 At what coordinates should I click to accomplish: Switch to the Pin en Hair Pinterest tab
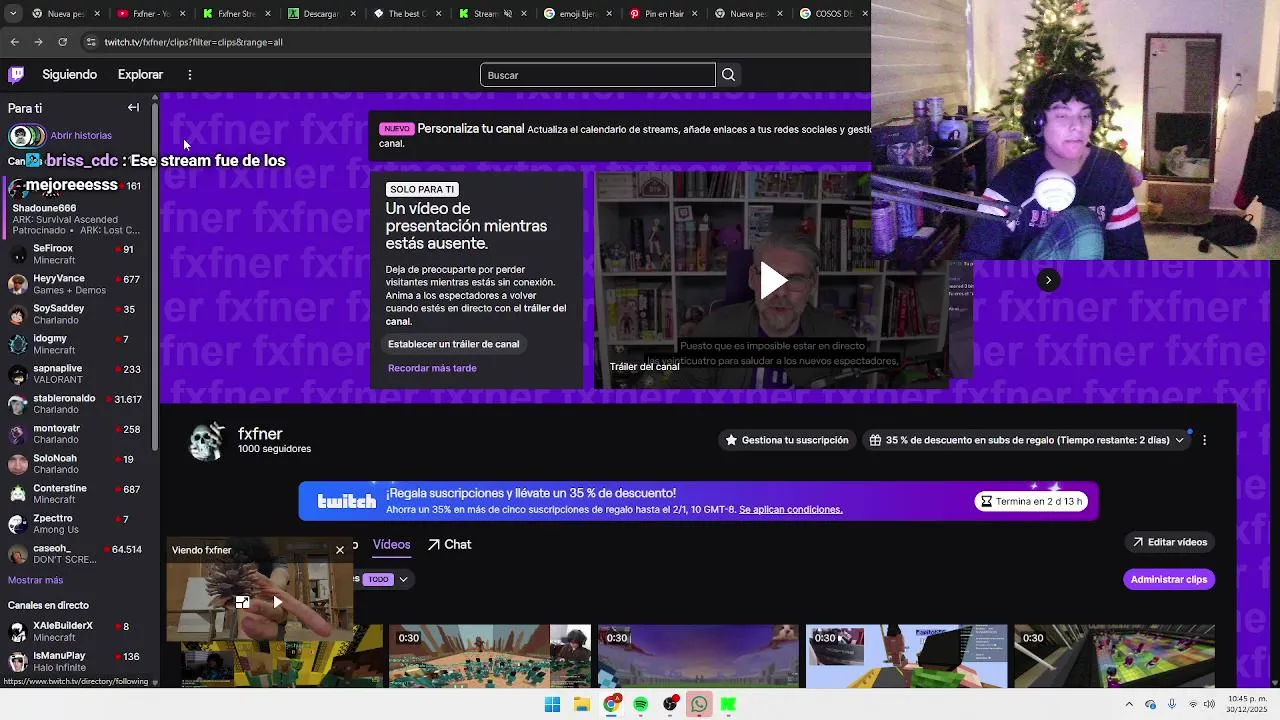point(665,14)
